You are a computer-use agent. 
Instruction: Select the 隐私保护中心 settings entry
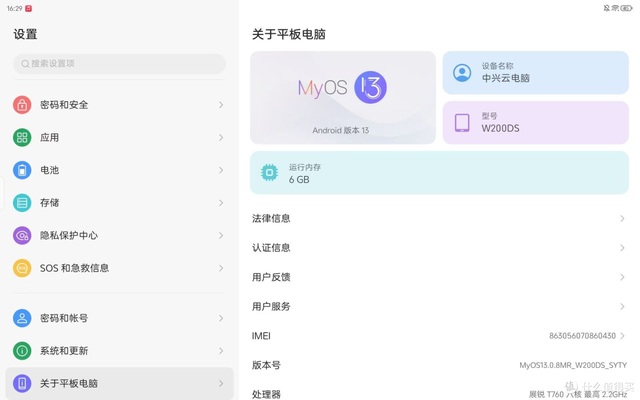pos(119,236)
